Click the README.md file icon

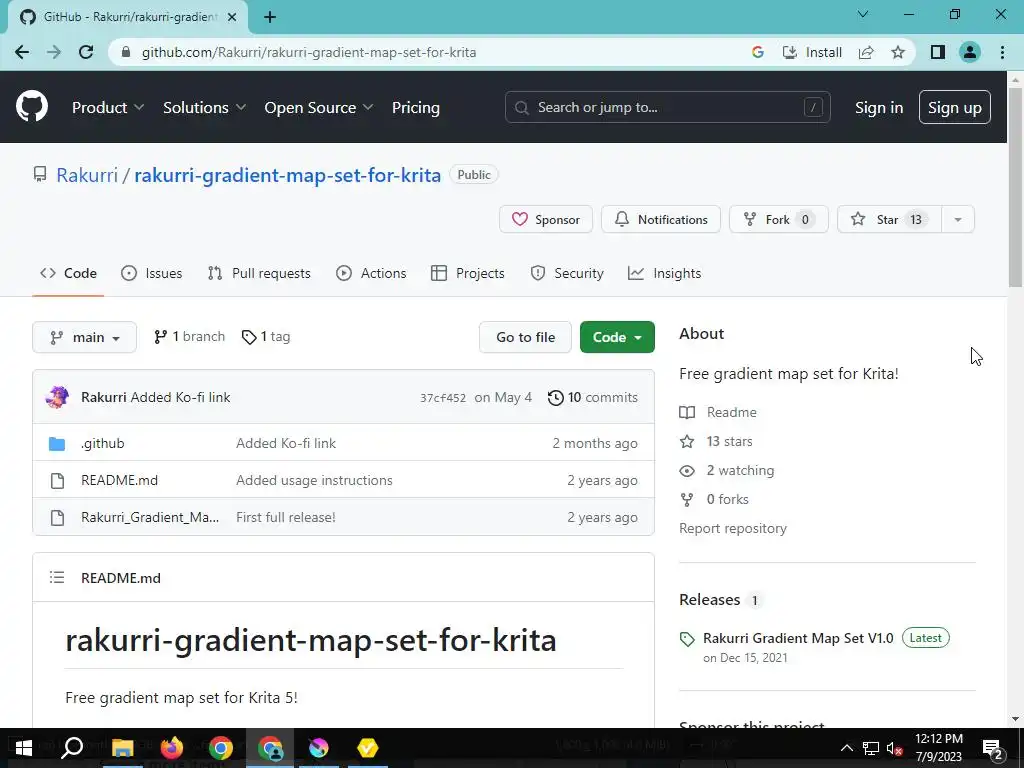click(57, 481)
